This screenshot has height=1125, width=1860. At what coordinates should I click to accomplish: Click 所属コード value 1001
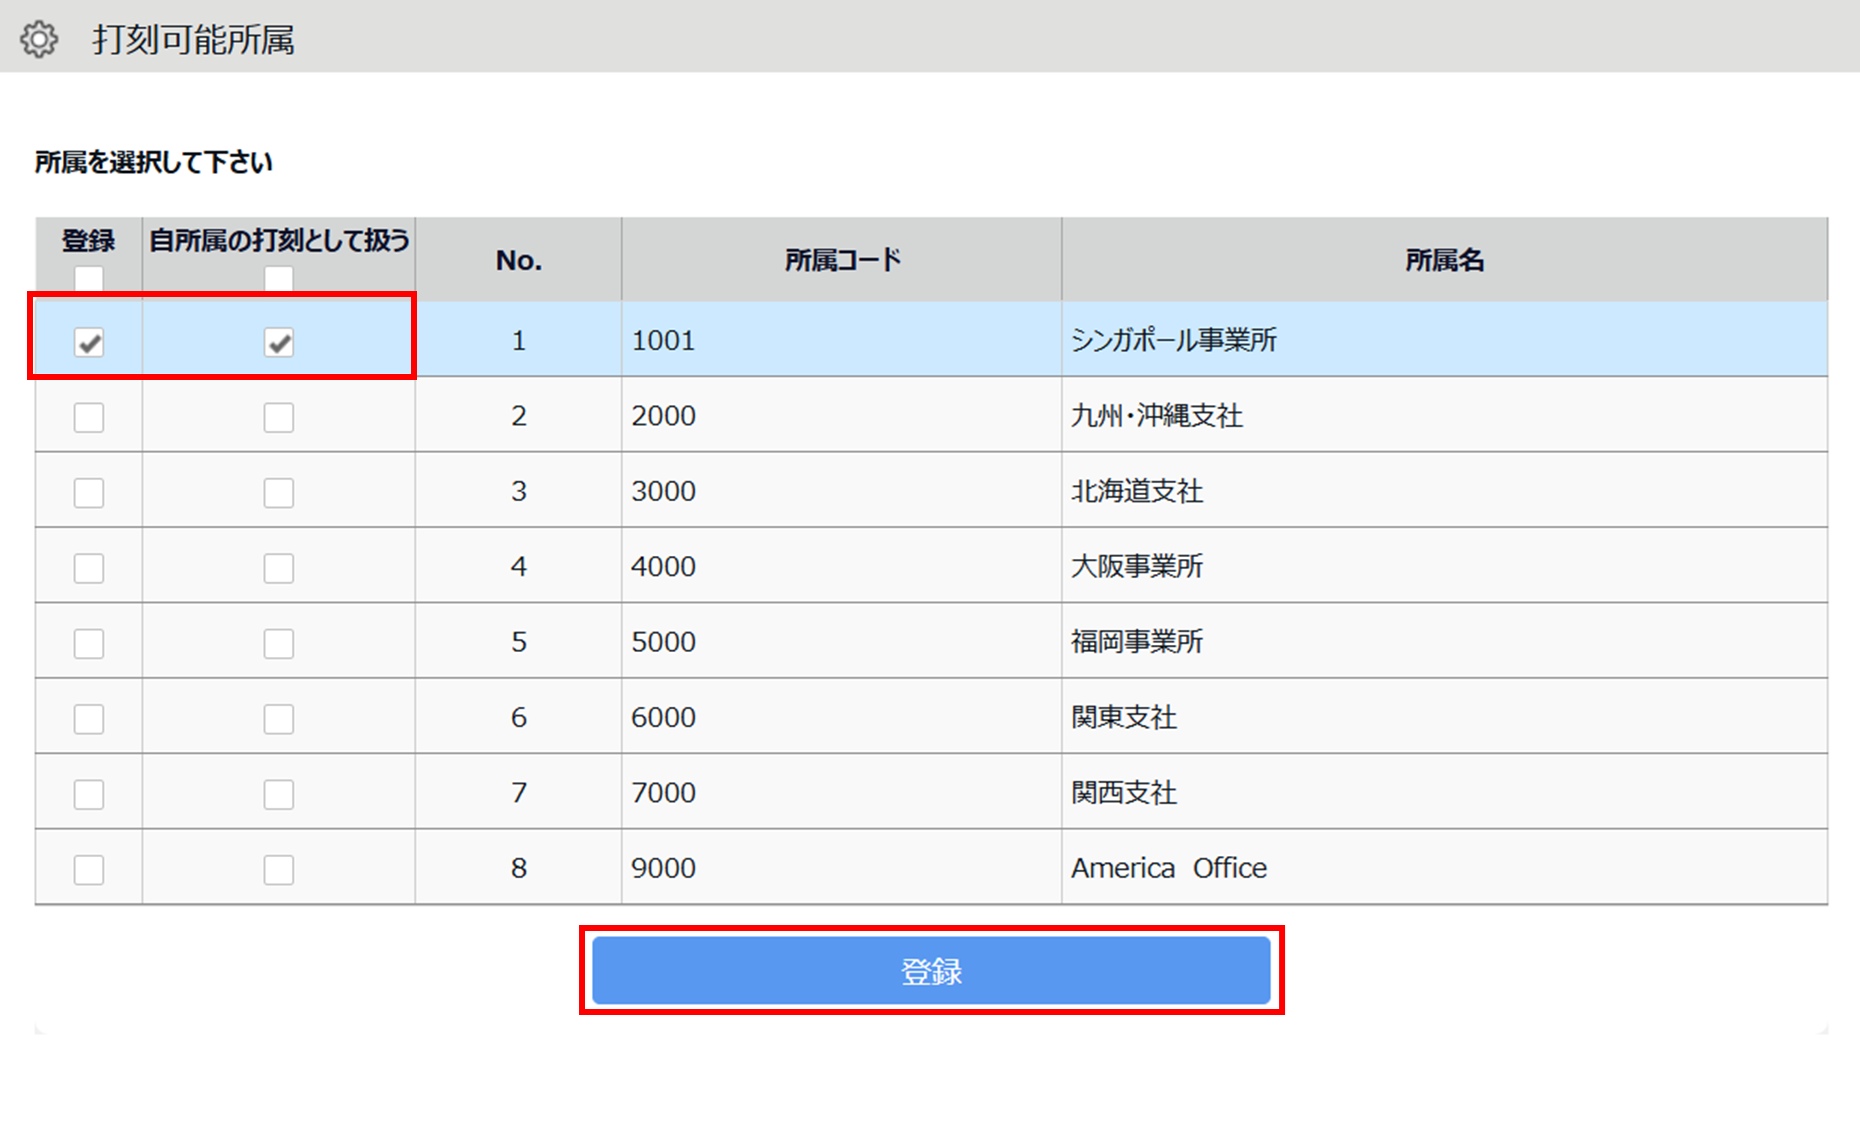pyautogui.click(x=663, y=340)
